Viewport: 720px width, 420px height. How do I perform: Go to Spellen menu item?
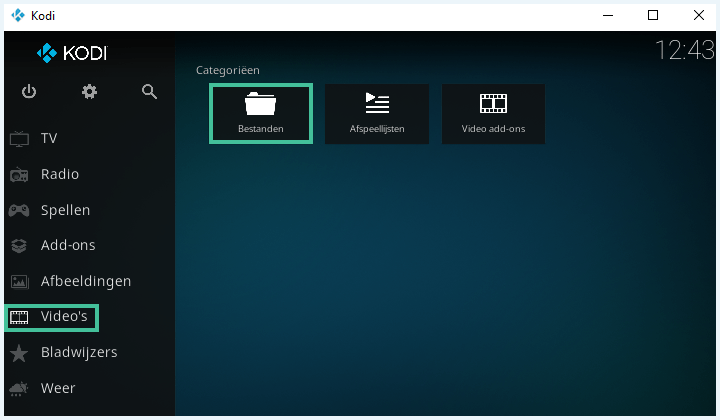click(x=65, y=210)
